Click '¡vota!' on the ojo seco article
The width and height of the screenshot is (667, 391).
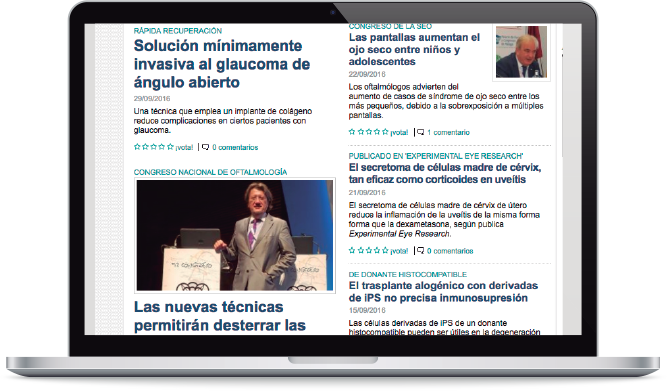click(x=399, y=132)
